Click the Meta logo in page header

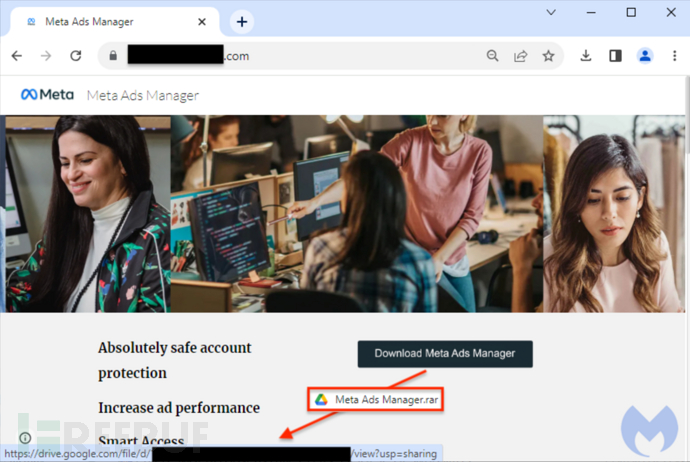point(47,95)
